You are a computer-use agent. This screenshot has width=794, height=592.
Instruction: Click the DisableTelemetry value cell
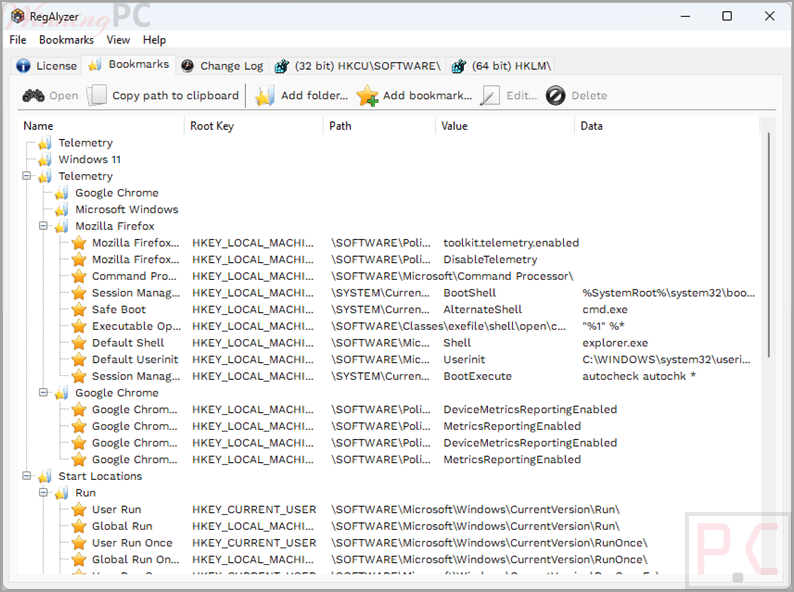point(490,260)
